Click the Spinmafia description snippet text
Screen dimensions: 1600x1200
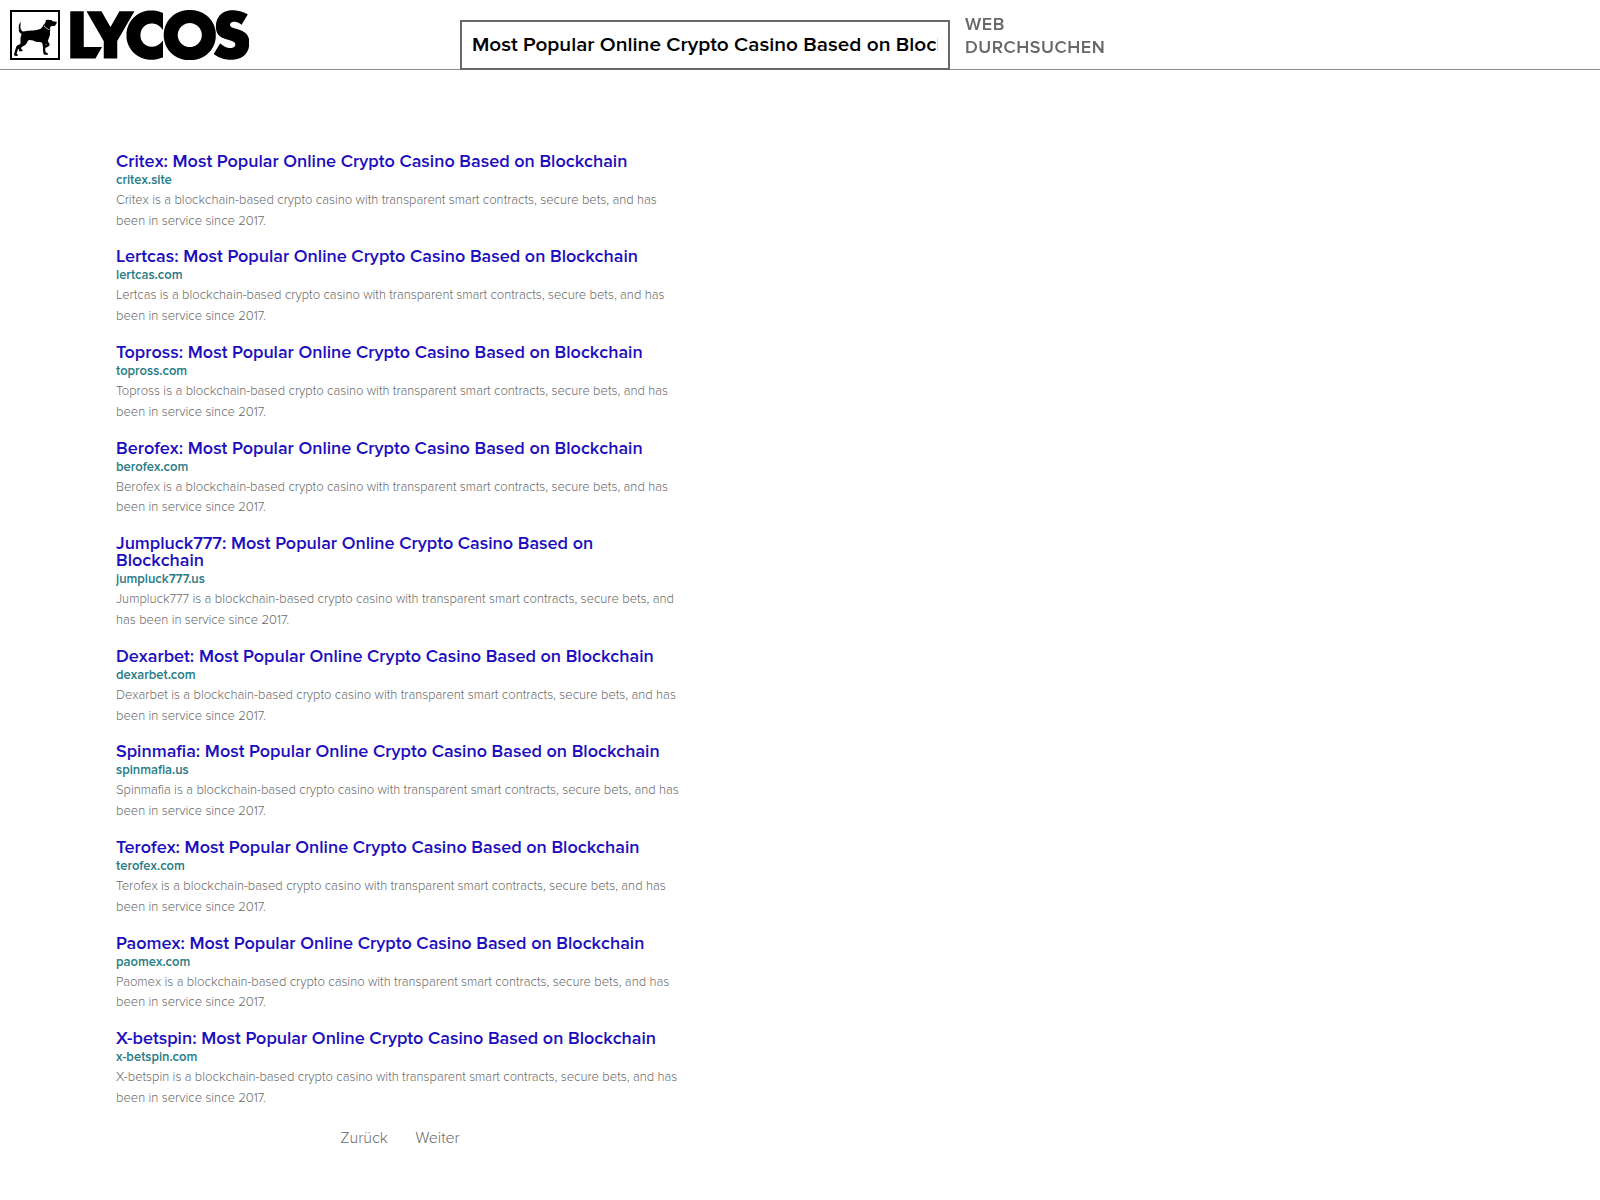397,800
